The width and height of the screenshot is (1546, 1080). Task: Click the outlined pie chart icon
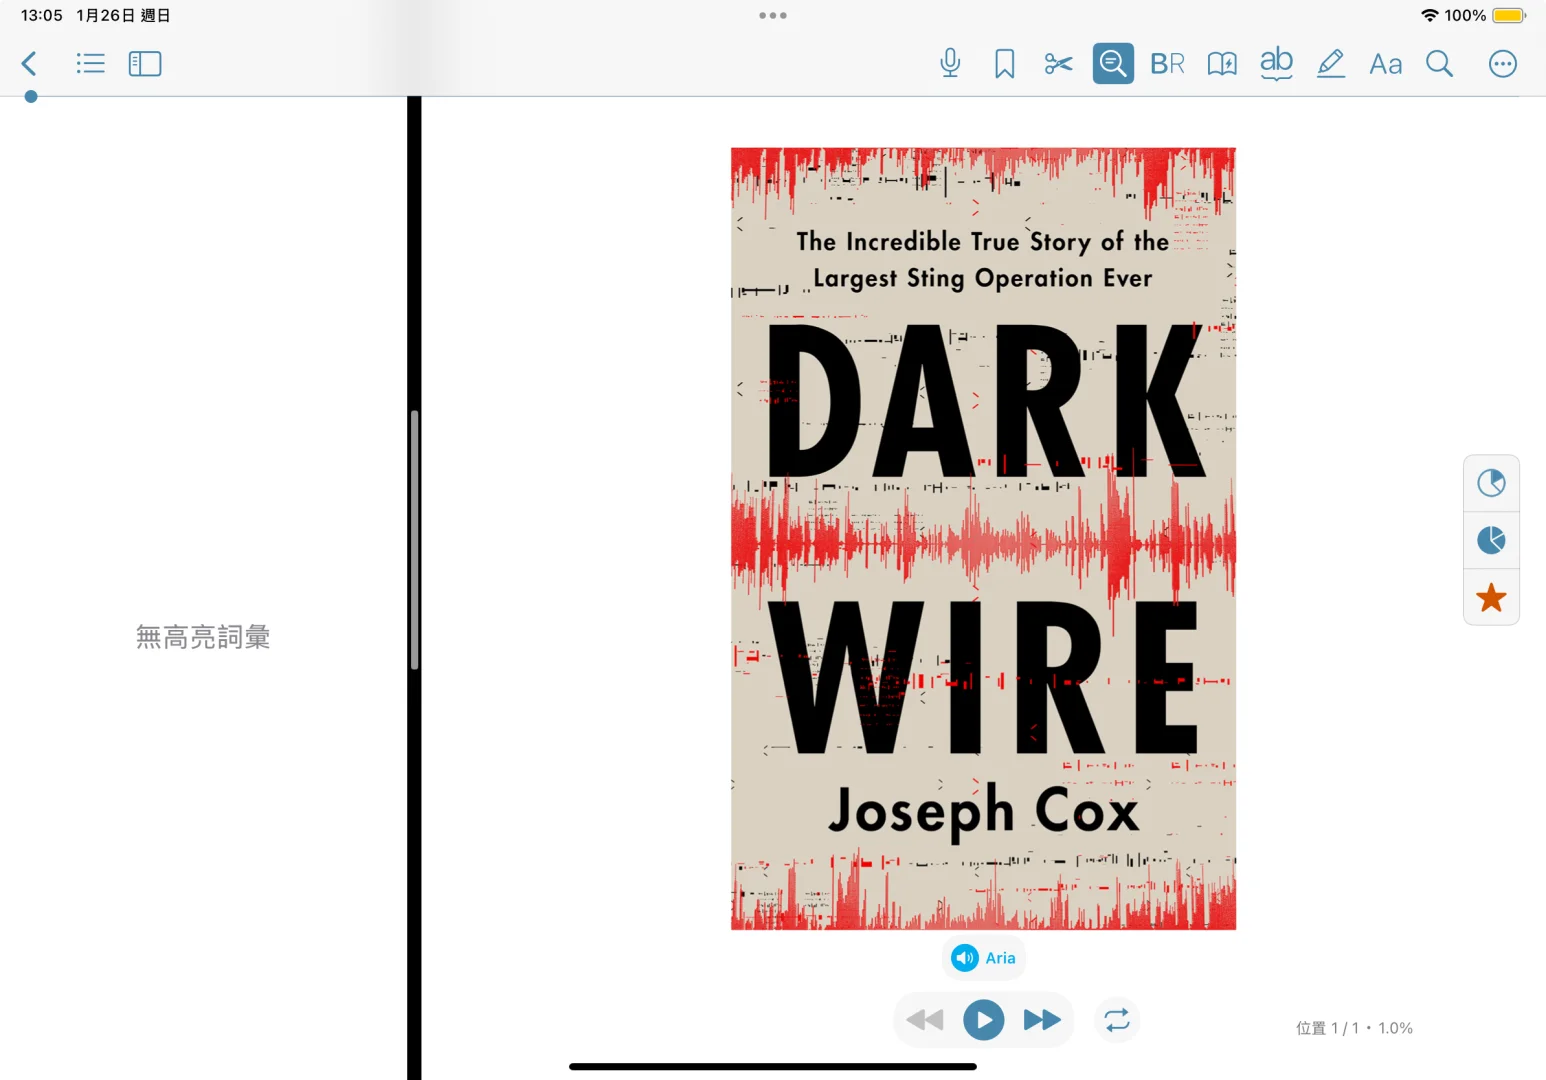1491,483
